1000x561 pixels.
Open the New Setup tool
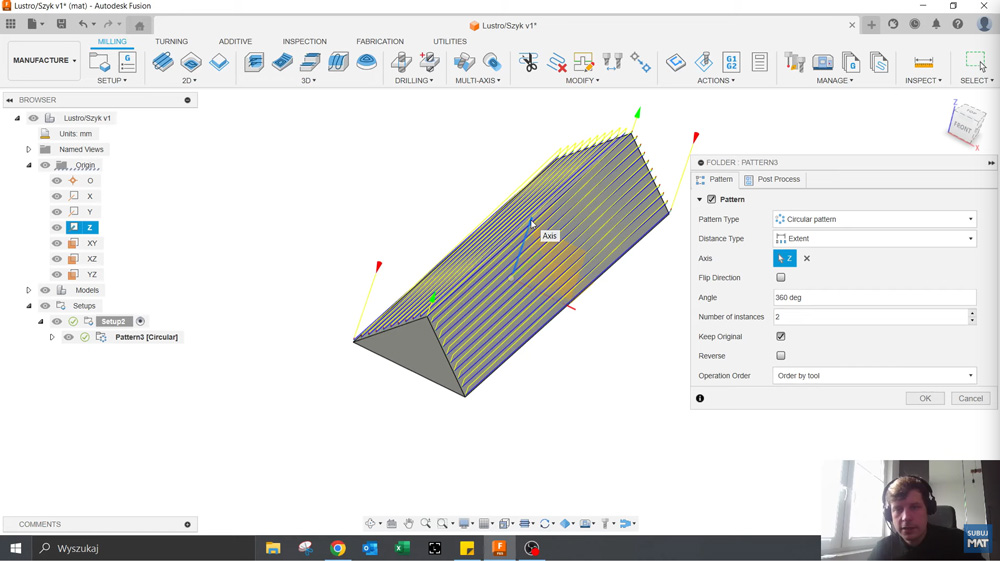pos(99,62)
